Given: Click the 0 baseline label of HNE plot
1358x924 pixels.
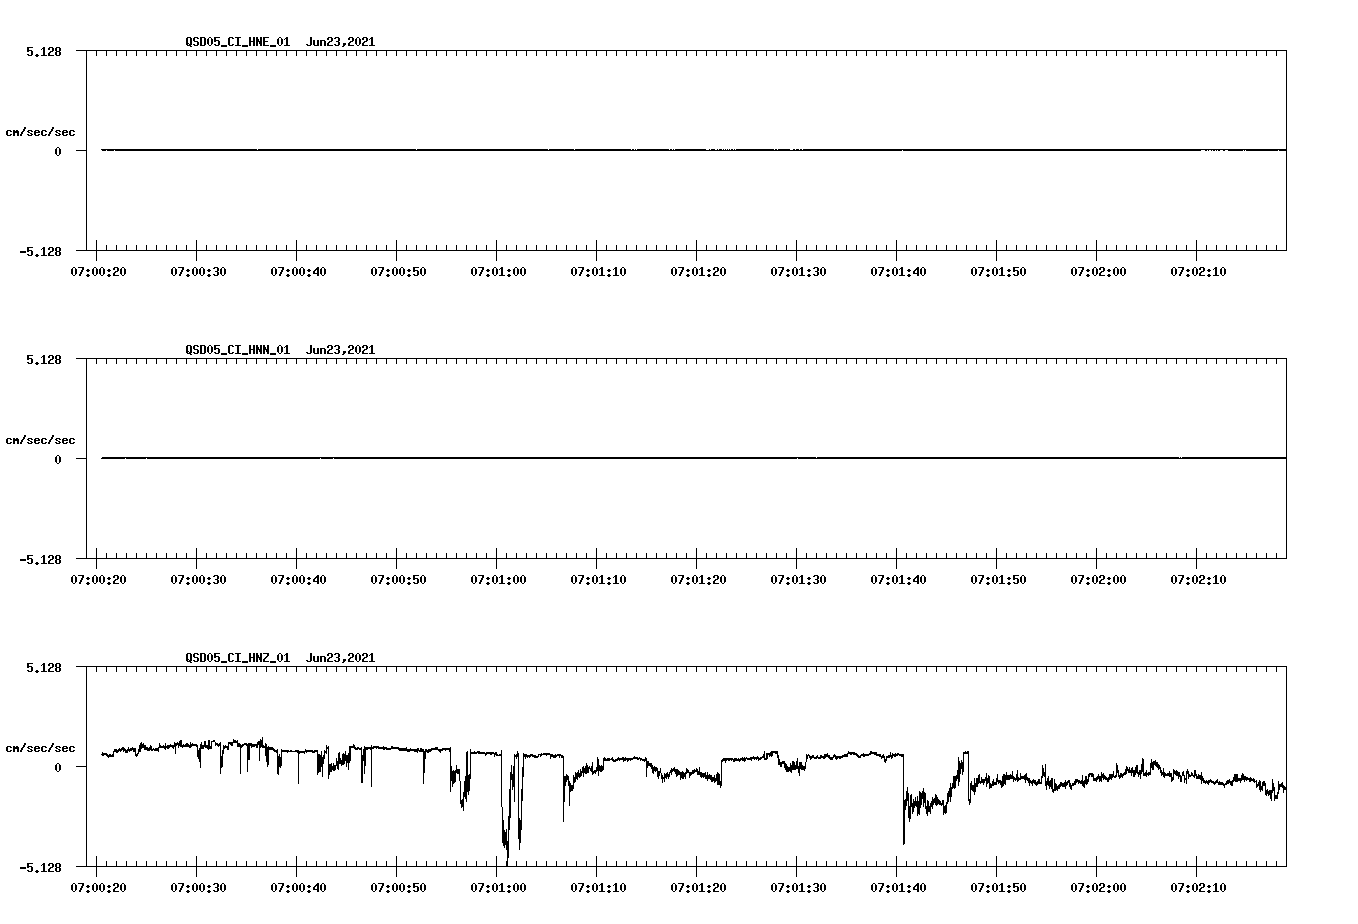Looking at the screenshot, I should [x=58, y=151].
